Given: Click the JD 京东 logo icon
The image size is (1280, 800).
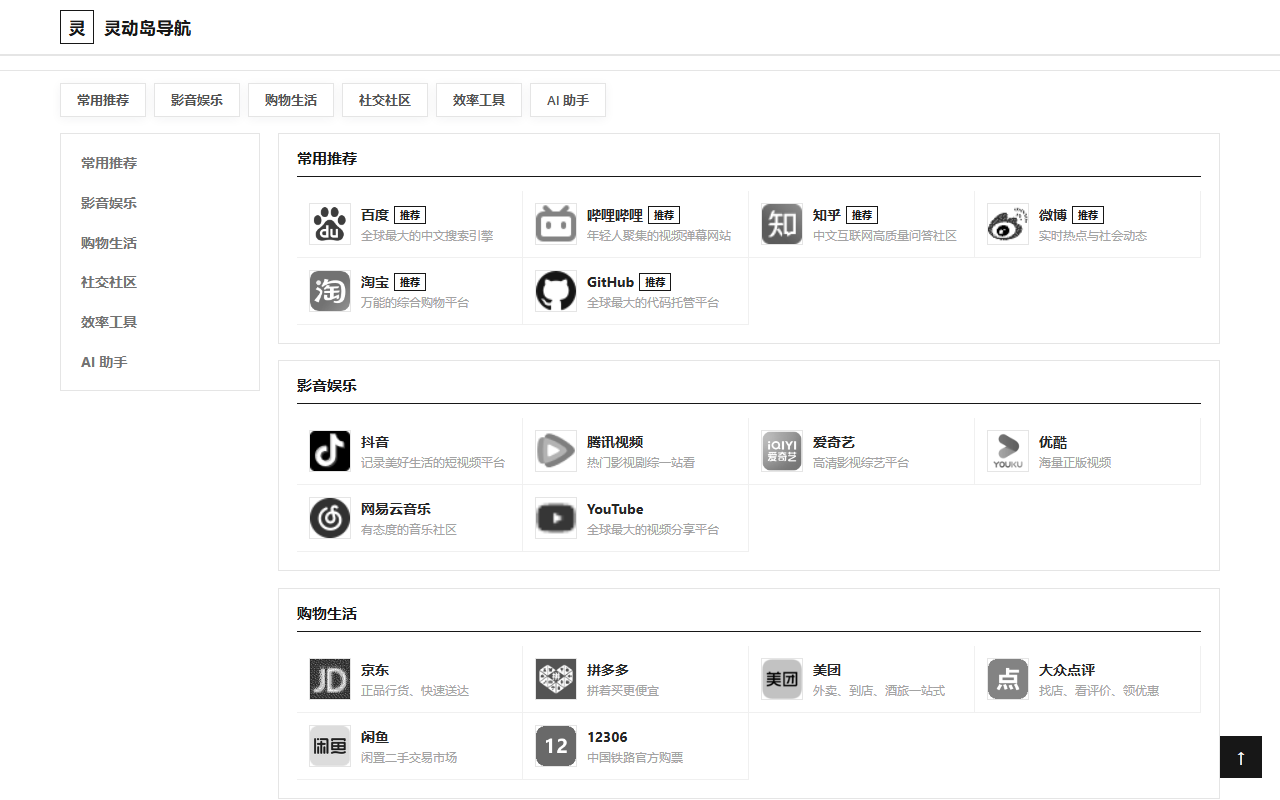Looking at the screenshot, I should click(x=330, y=679).
